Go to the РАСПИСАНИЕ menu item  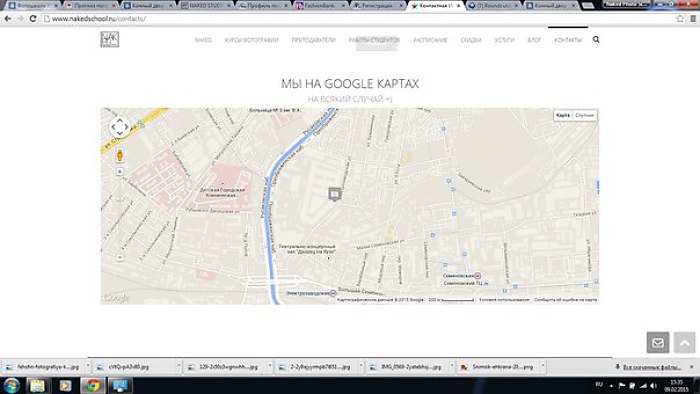coord(430,40)
